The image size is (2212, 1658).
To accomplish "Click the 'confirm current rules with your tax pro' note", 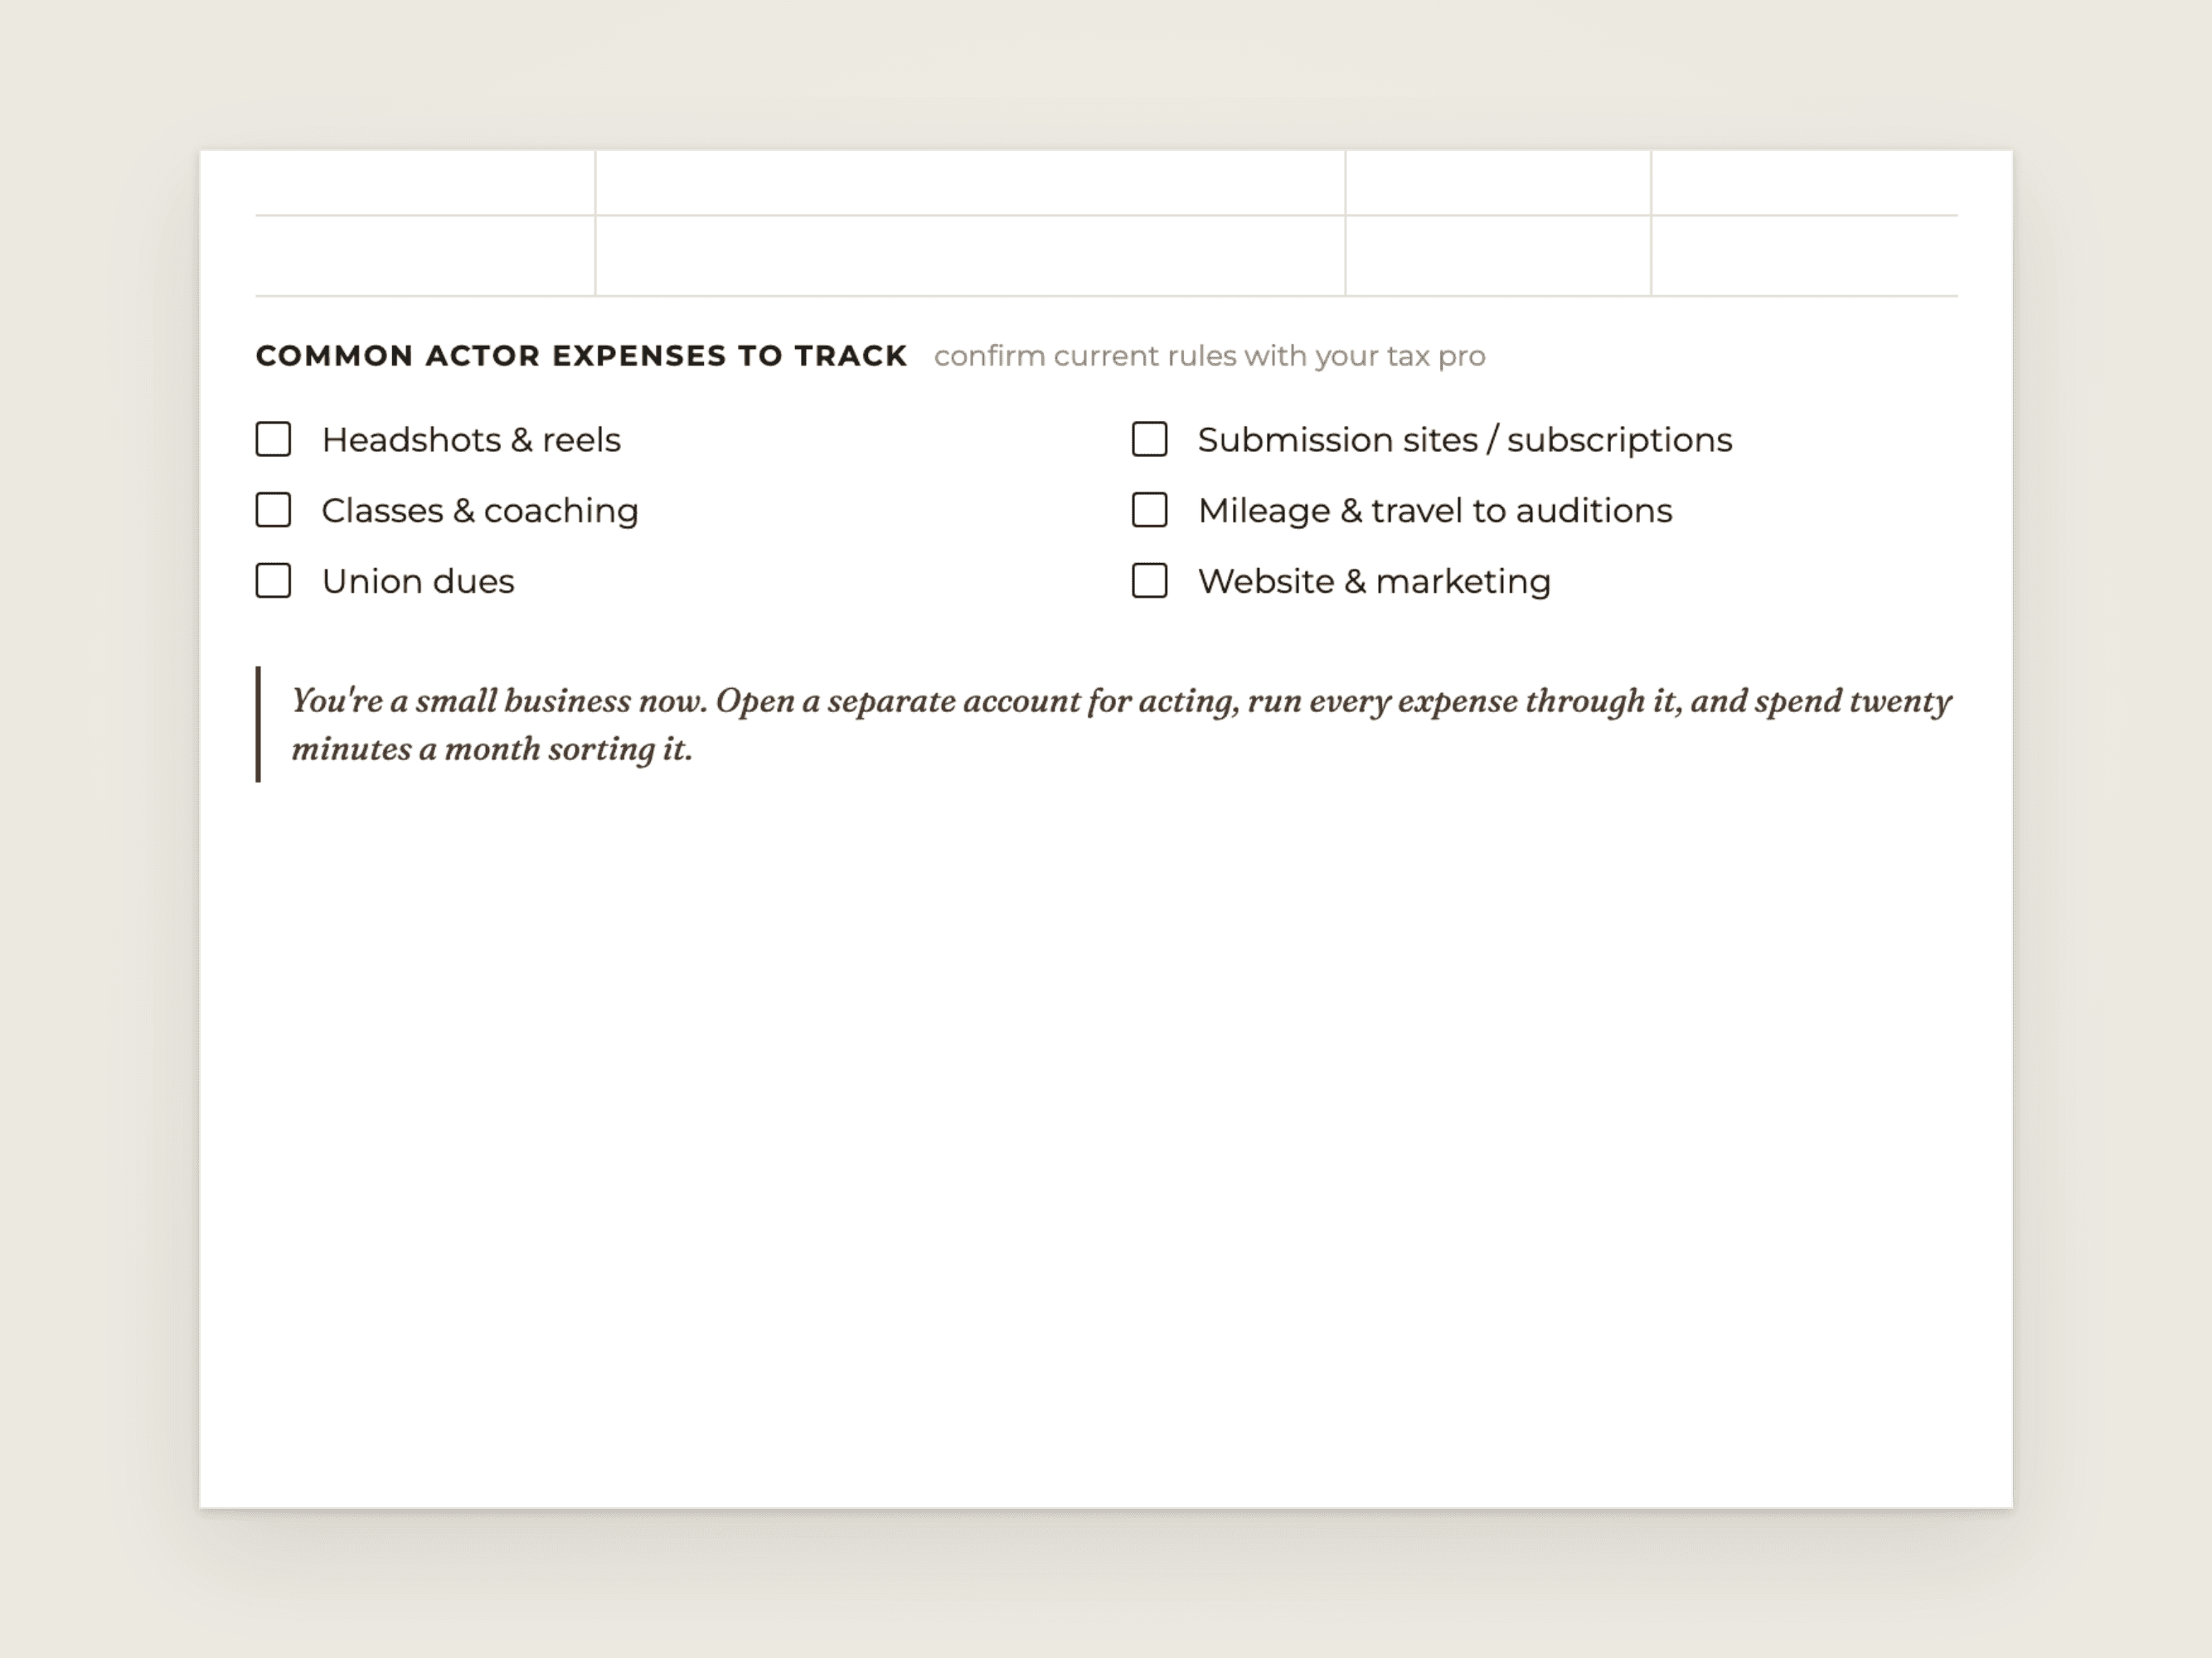I will [1210, 356].
